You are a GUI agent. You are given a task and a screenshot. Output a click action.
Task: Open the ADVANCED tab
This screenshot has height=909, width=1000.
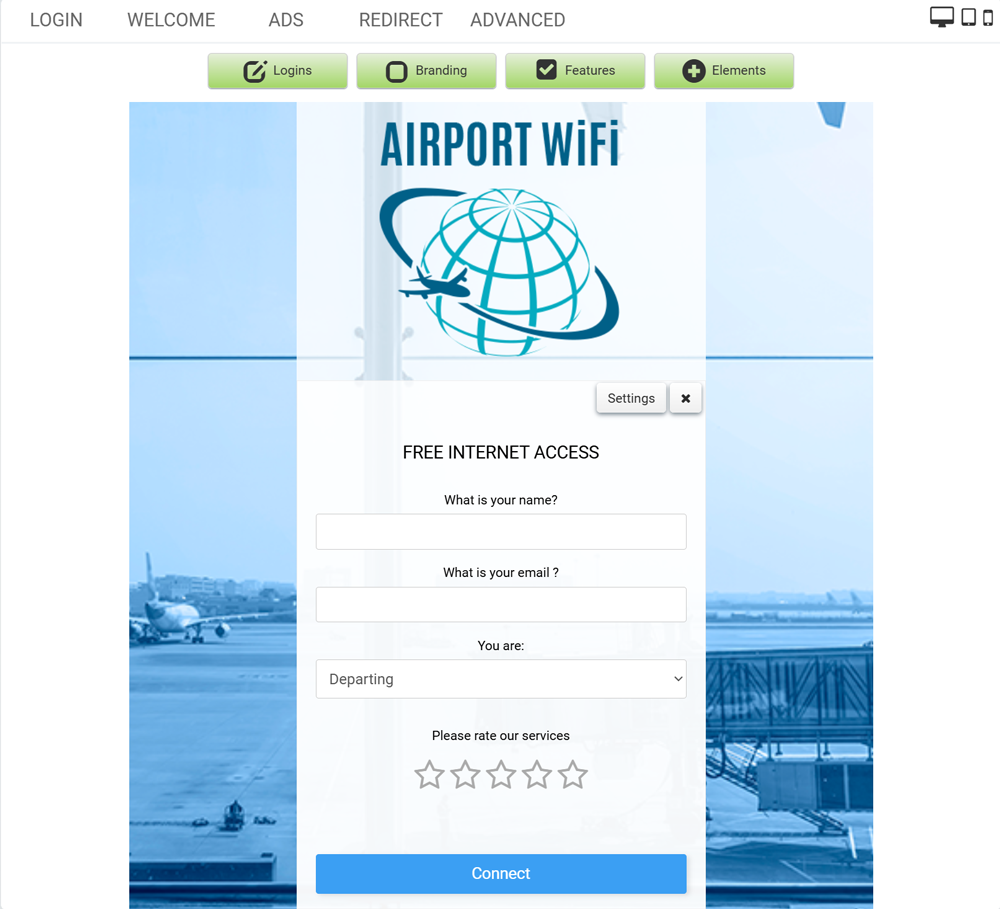(x=517, y=20)
